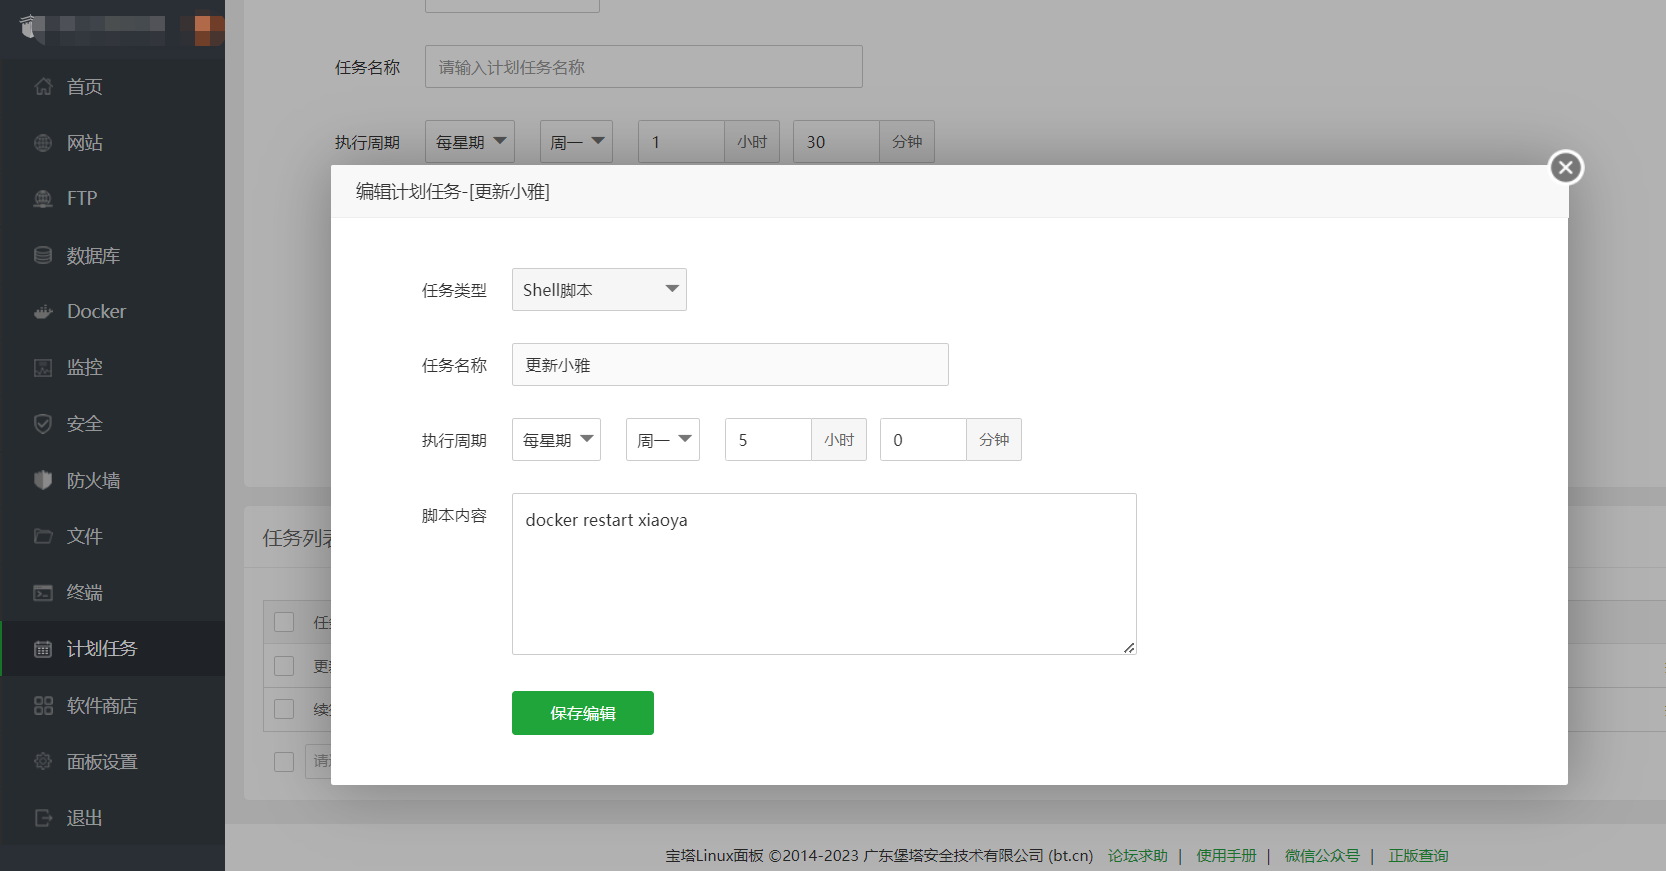
Task: Open the Shell脚本 task type dropdown
Action: point(599,290)
